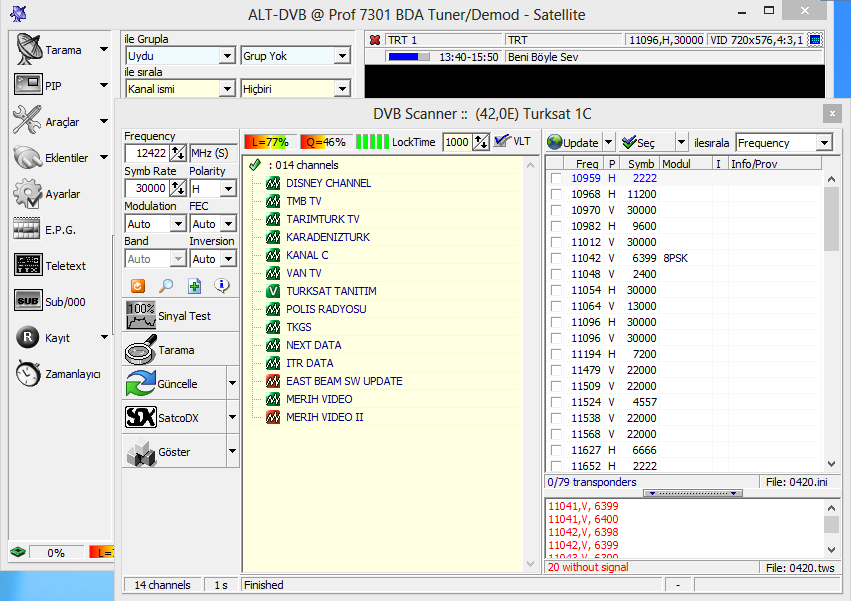Check the 10968 H 11200 transponder box
The width and height of the screenshot is (851, 601).
click(x=556, y=194)
